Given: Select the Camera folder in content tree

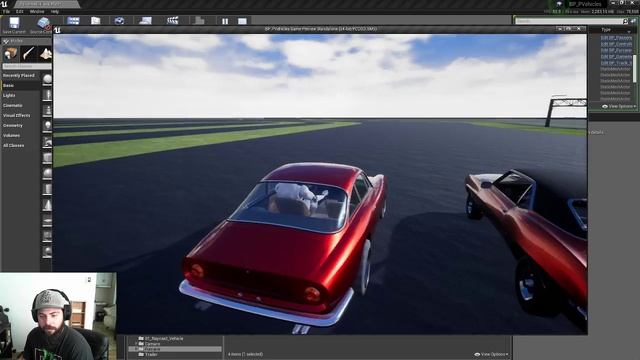Looking at the screenshot, I should click(x=152, y=344).
